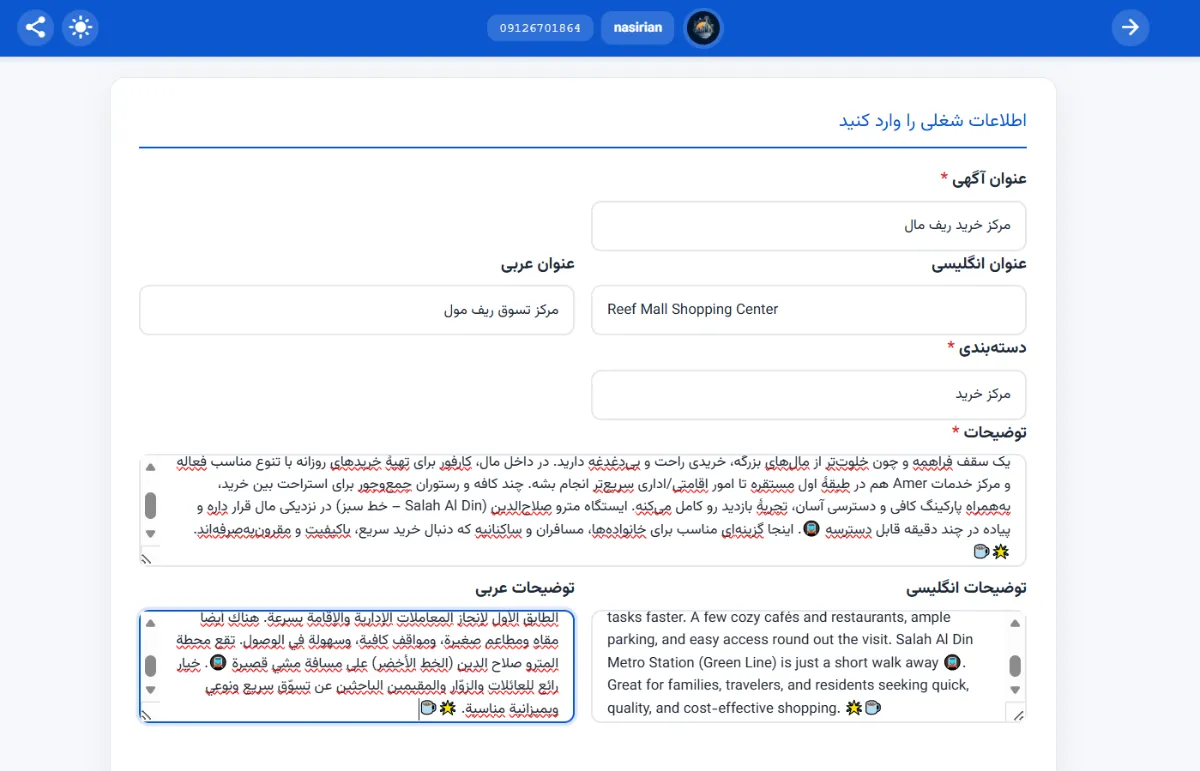Image resolution: width=1200 pixels, height=771 pixels.
Task: Open the user avatar profile picture
Action: coord(703,28)
